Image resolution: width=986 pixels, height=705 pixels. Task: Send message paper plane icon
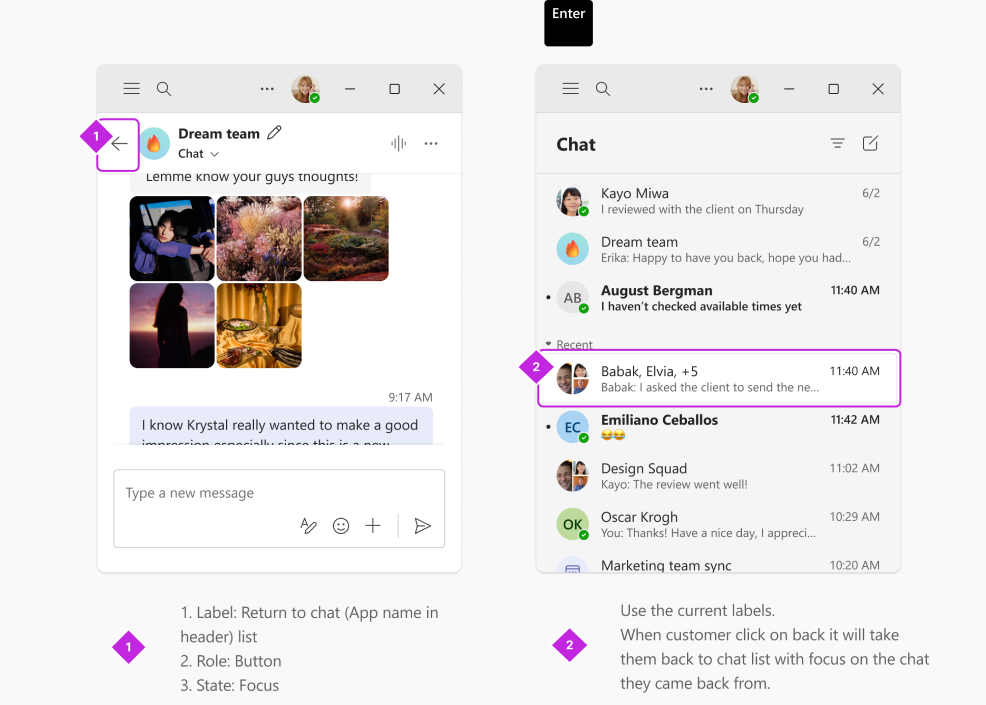tap(423, 526)
